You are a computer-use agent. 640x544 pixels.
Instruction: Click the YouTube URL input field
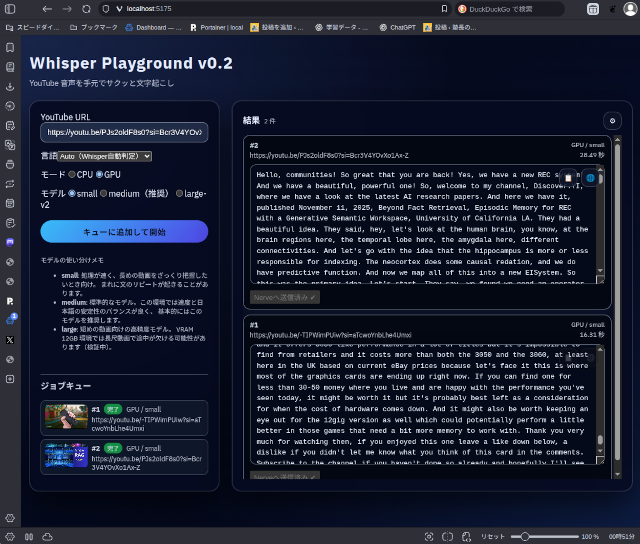[124, 132]
